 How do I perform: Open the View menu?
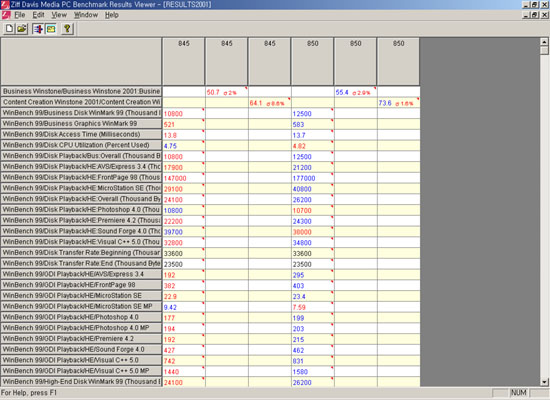pos(59,15)
